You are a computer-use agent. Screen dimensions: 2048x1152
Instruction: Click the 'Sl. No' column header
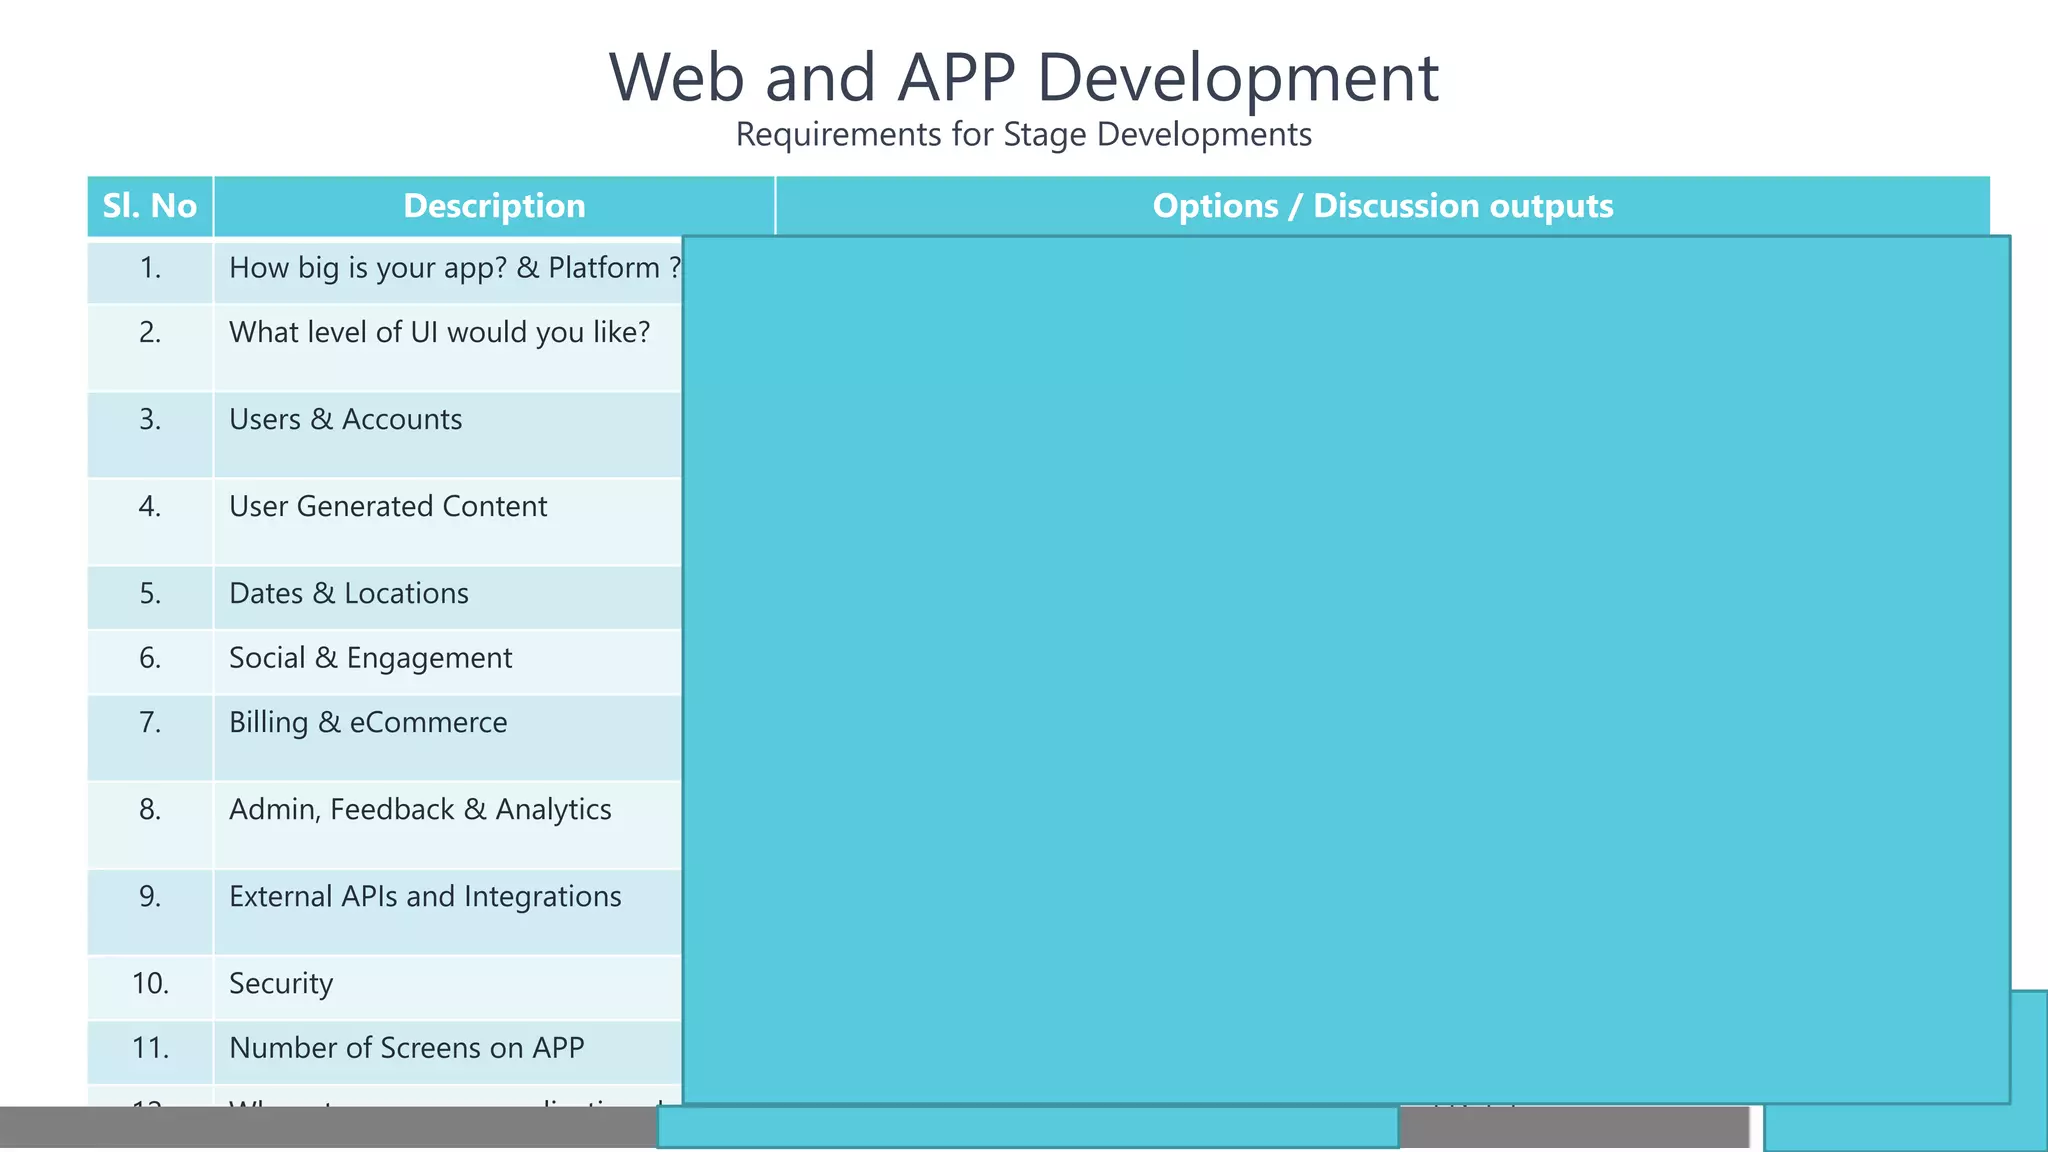point(150,206)
